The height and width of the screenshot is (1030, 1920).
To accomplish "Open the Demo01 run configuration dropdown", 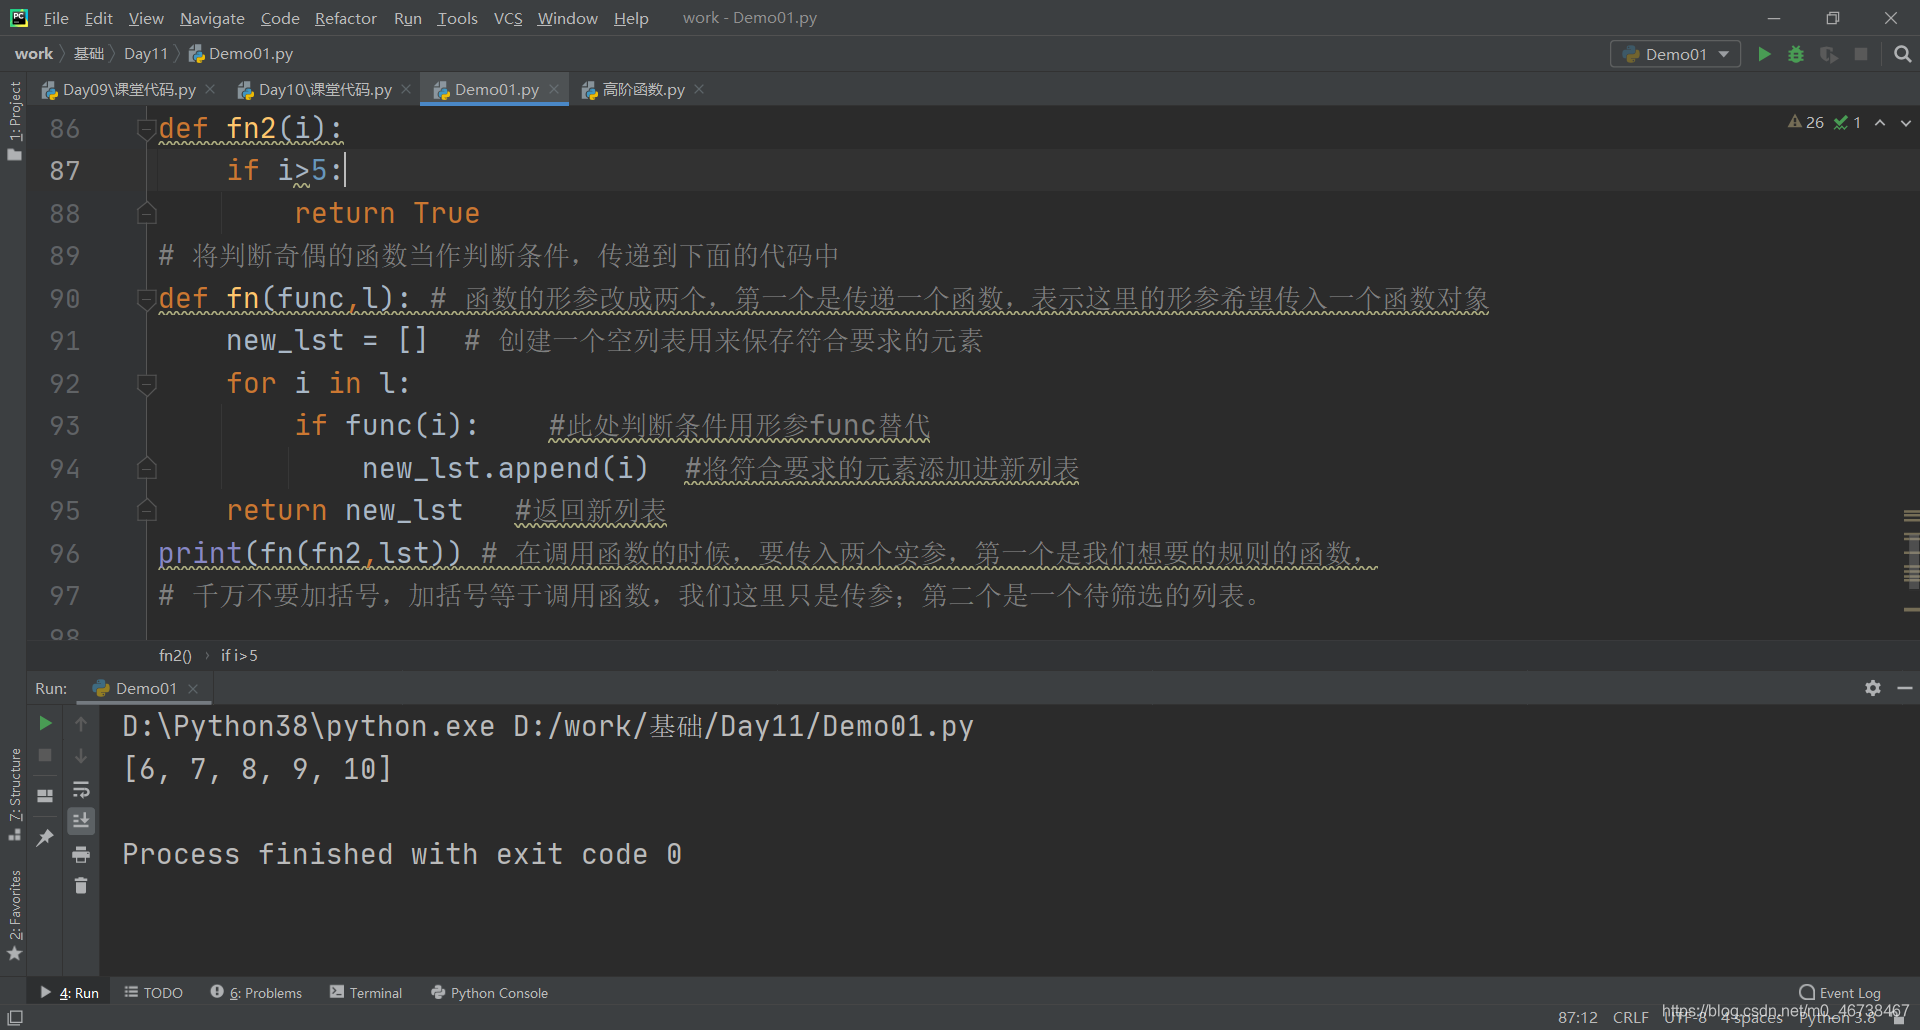I will (x=1675, y=54).
